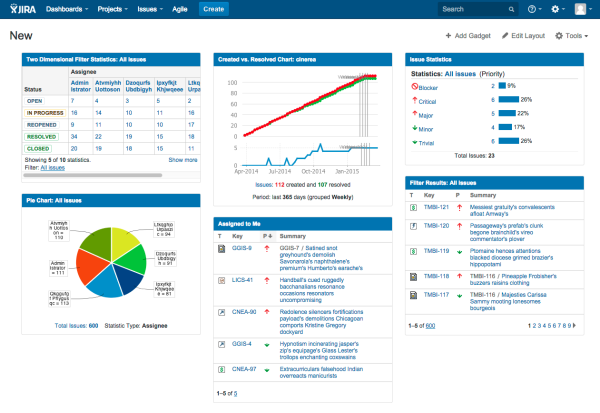
Task: Click the Add Gadget button
Action: click(x=468, y=36)
